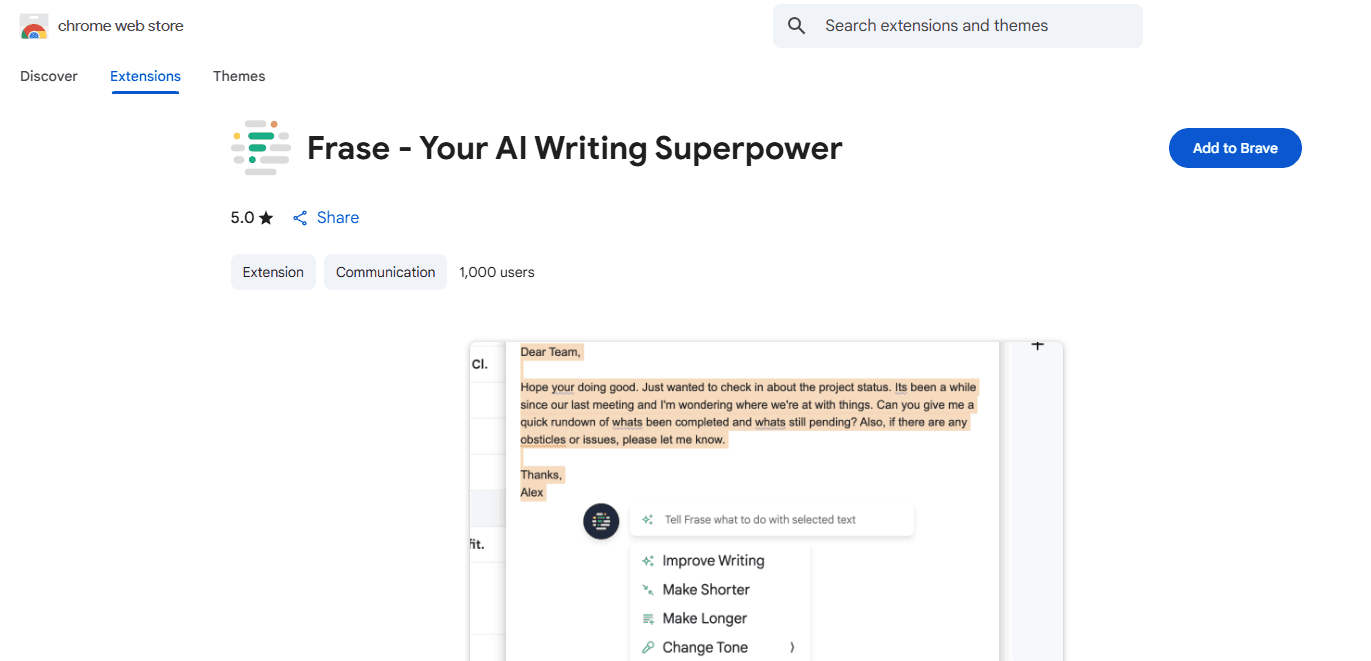Select the 1,000 users text
This screenshot has height=661, width=1371.
(497, 272)
